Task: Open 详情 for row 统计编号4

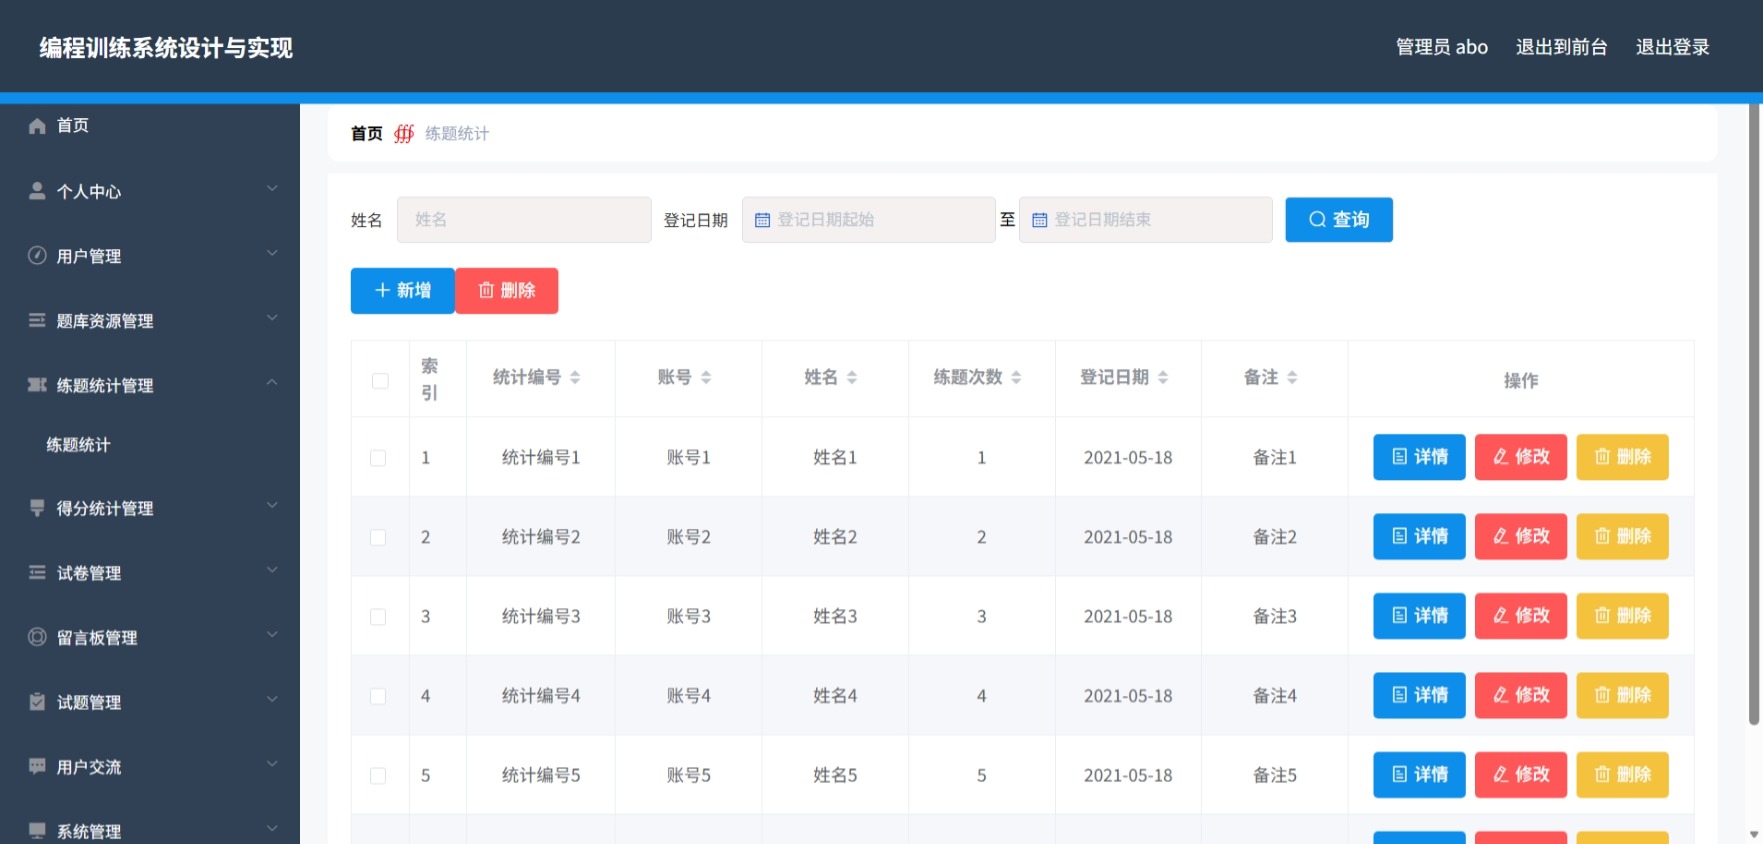Action: tap(1419, 695)
